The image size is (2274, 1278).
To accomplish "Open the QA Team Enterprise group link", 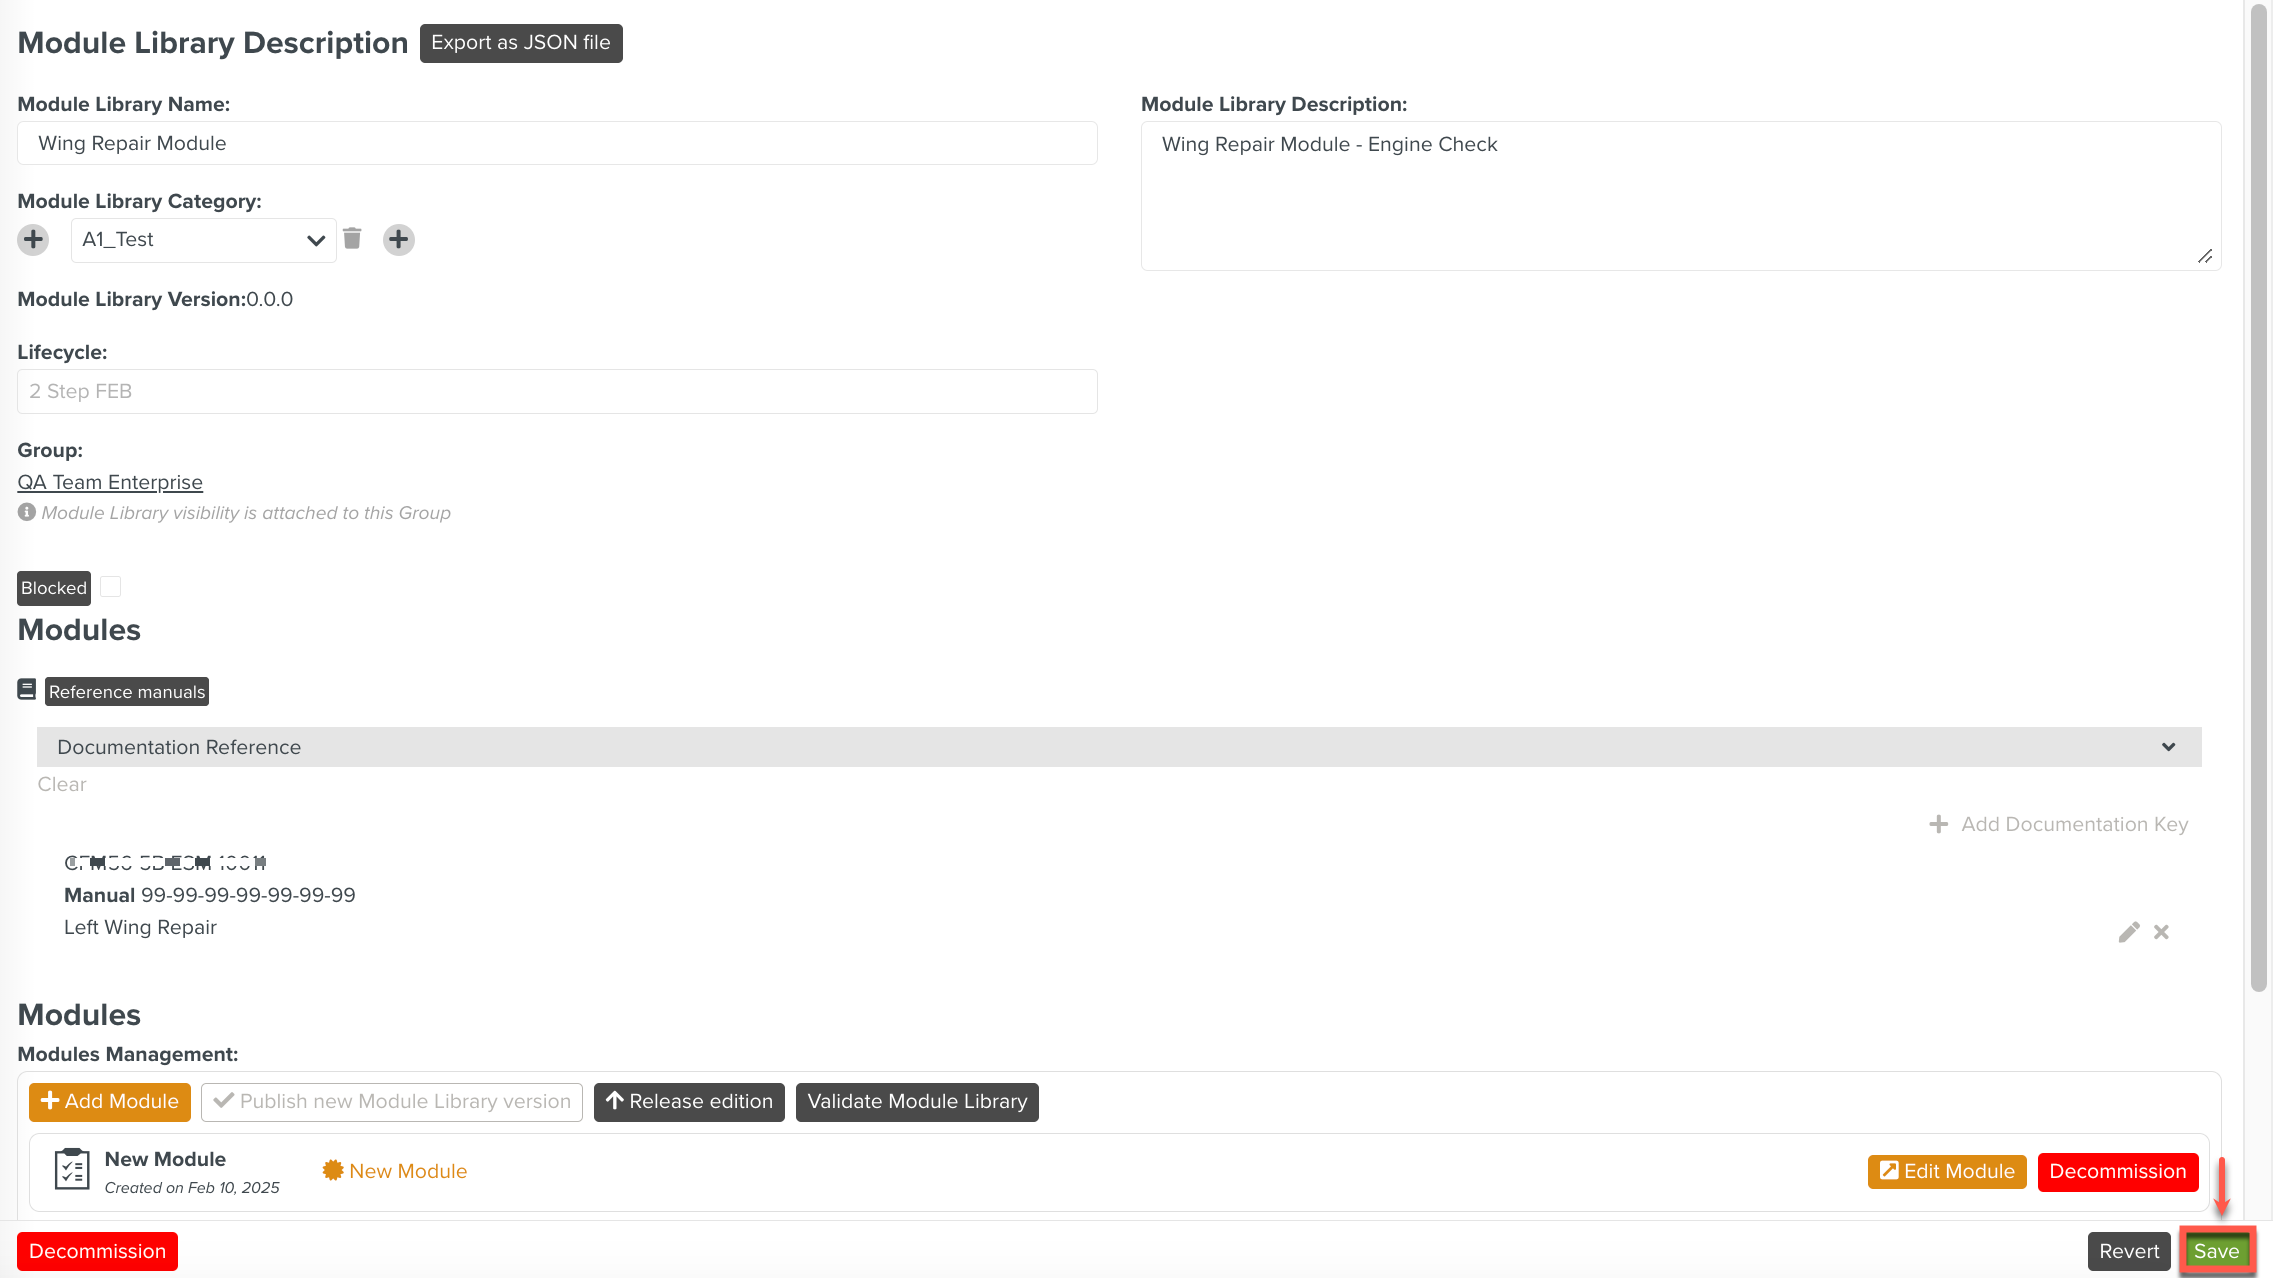I will pos(110,482).
